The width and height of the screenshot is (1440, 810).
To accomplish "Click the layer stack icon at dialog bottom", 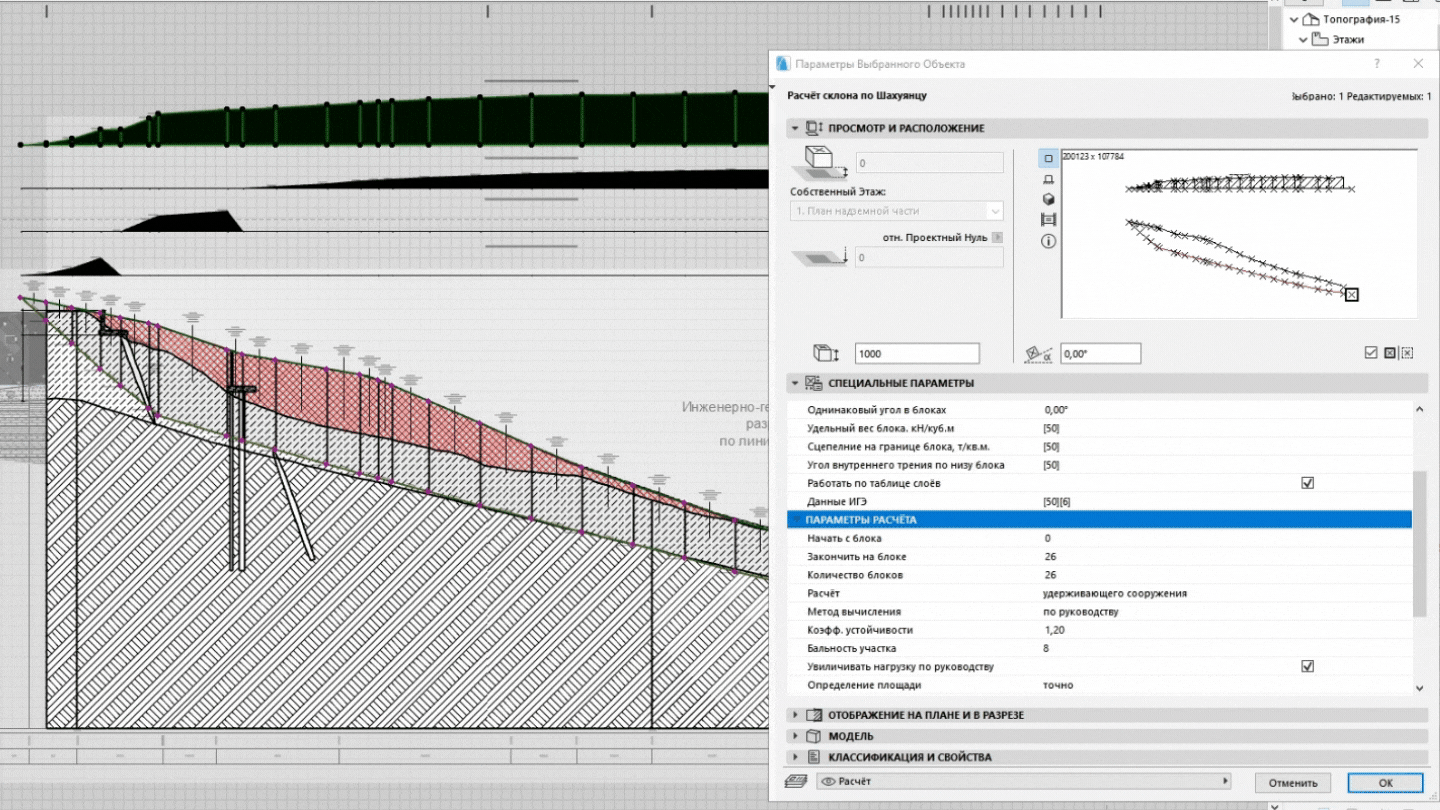I will coord(796,782).
